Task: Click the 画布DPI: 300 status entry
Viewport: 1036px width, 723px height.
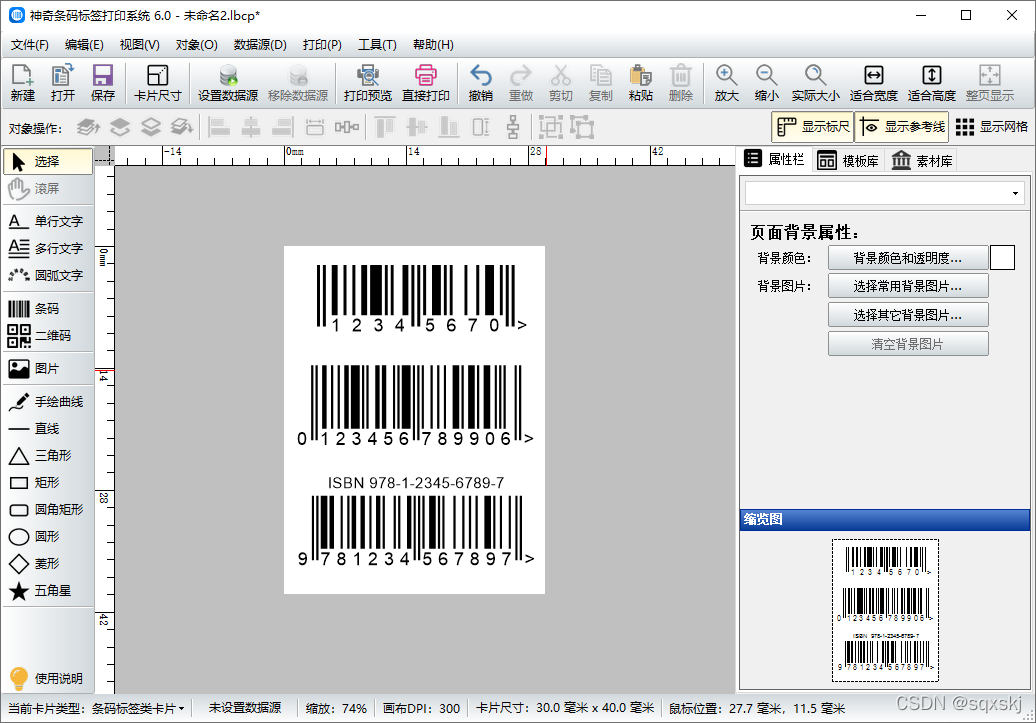Action: pyautogui.click(x=422, y=708)
